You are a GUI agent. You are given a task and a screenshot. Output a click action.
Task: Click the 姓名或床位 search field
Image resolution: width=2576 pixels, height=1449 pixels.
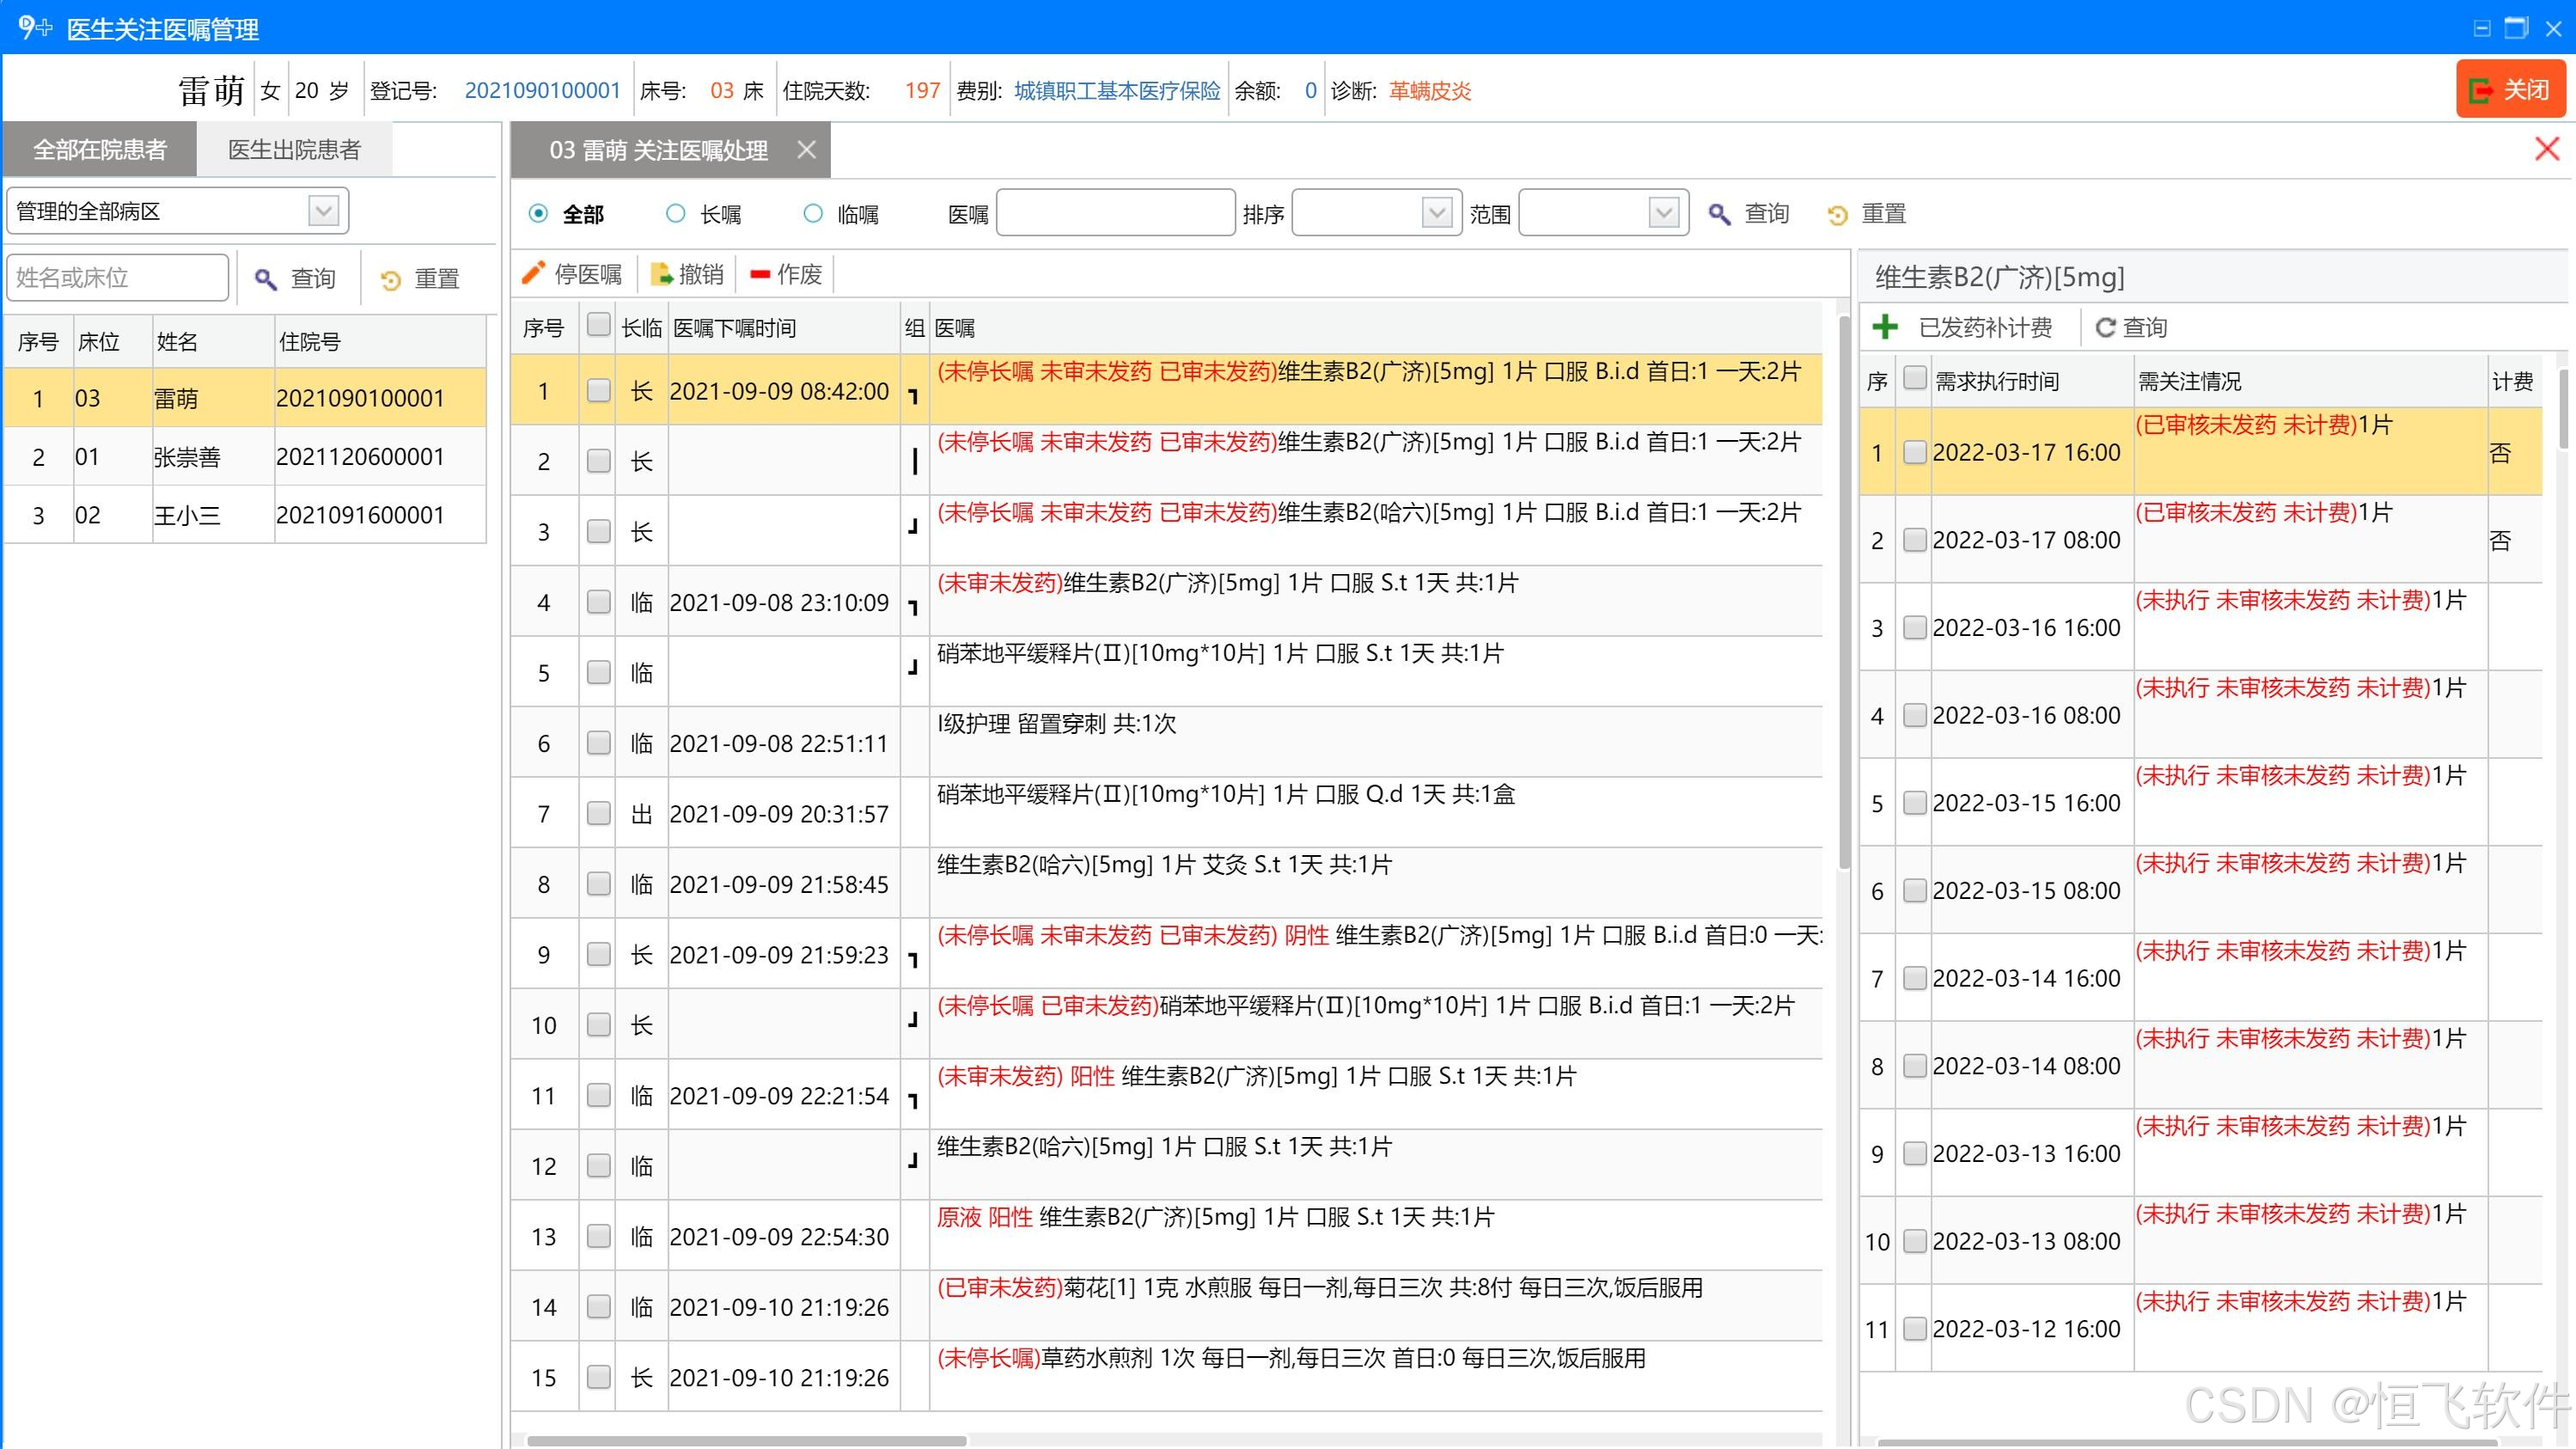click(x=118, y=277)
